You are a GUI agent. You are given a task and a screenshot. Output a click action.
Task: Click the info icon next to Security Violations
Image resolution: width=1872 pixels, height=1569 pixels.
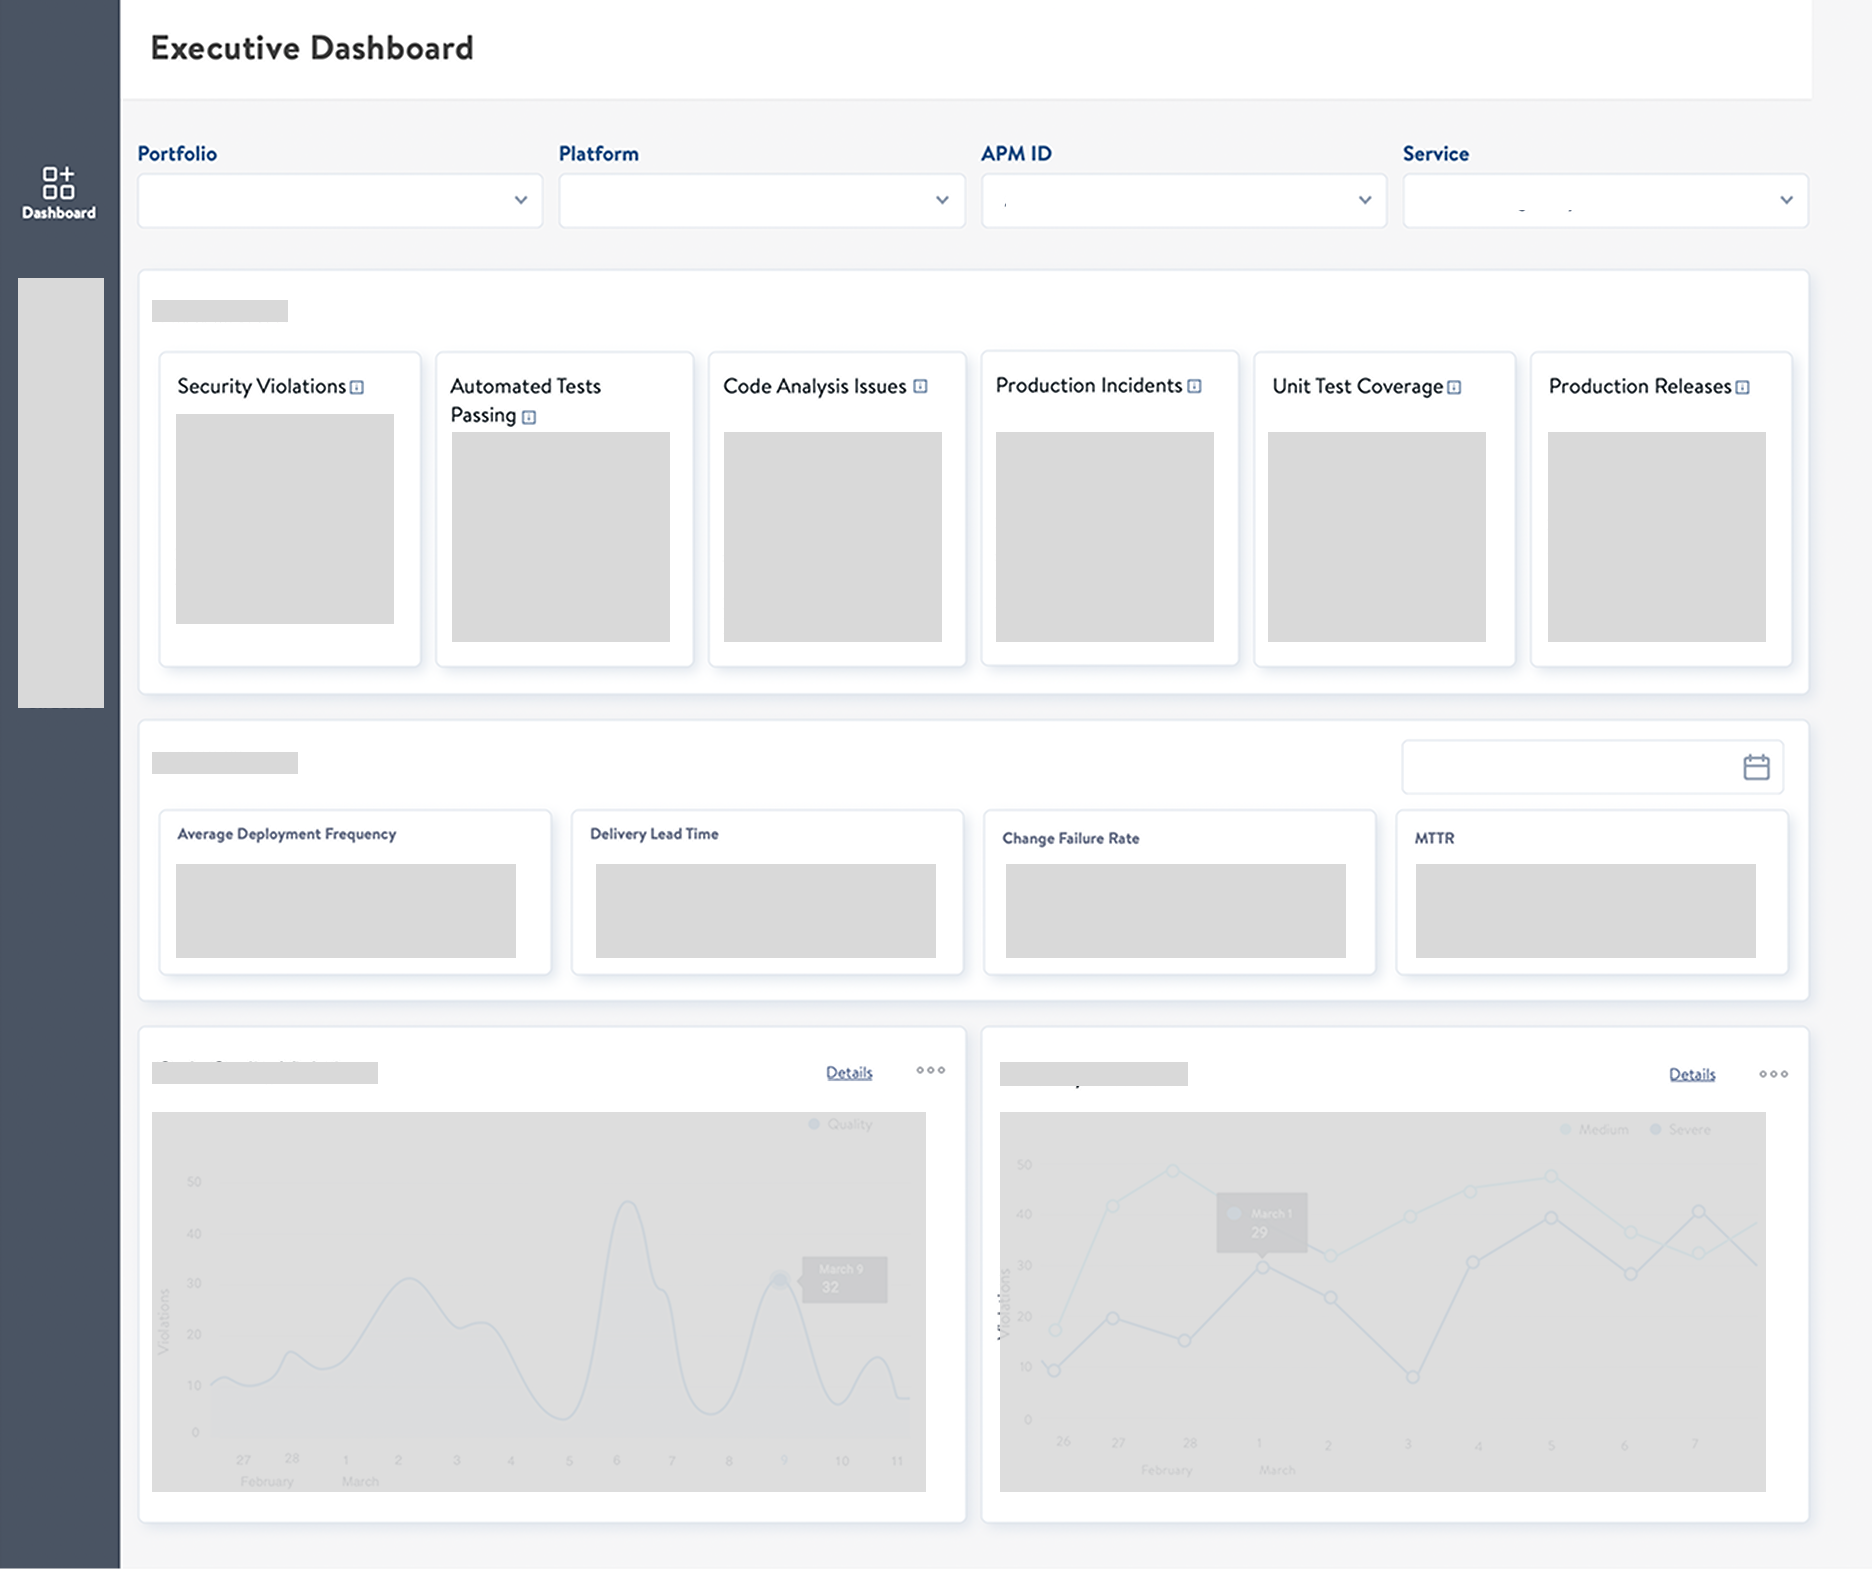[357, 388]
